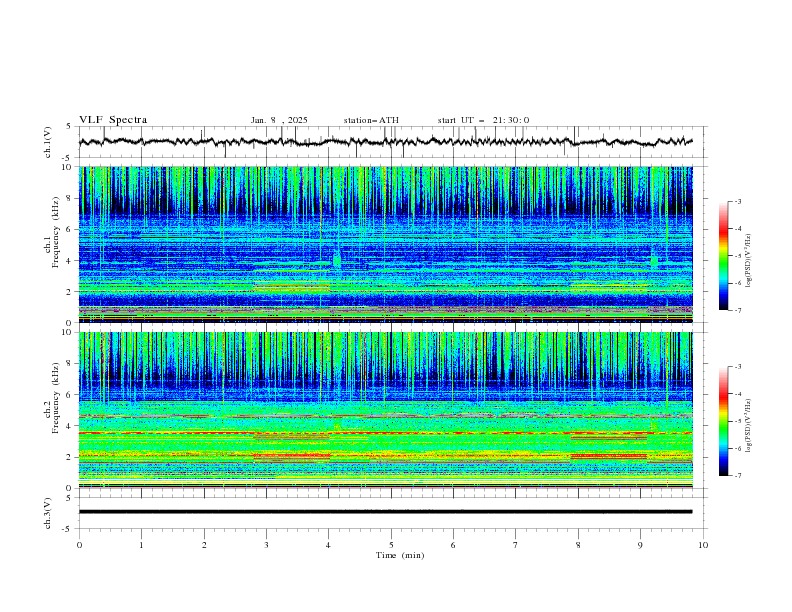This screenshot has width=792, height=612.
Task: Click the ch.3(V) waveform axis label
Action: pyautogui.click(x=48, y=513)
